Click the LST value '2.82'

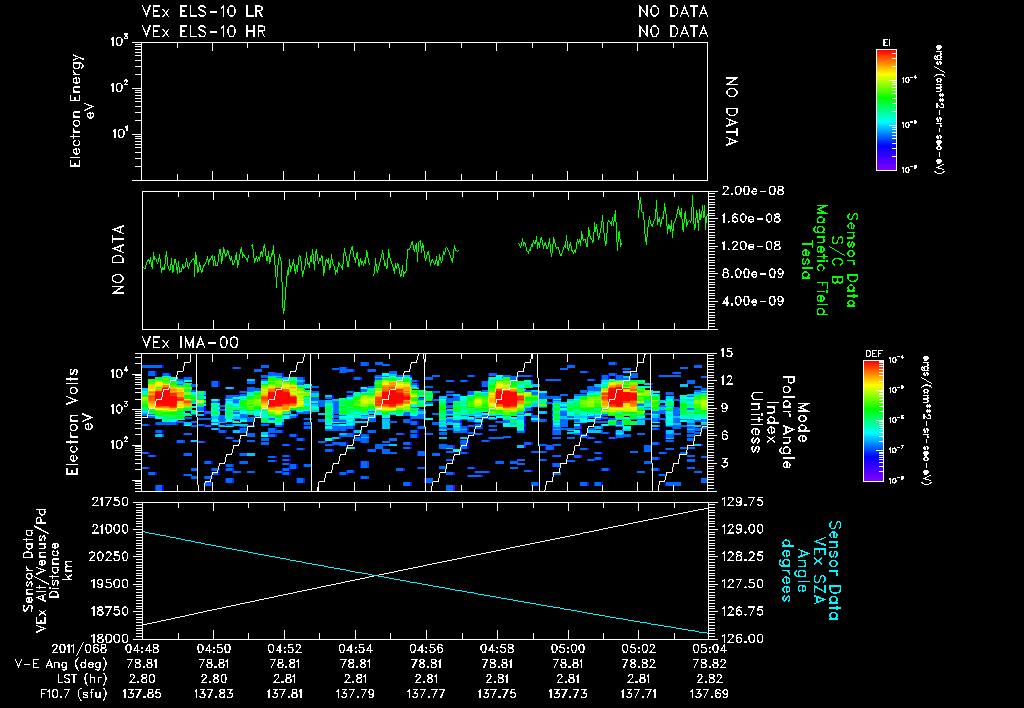709,679
